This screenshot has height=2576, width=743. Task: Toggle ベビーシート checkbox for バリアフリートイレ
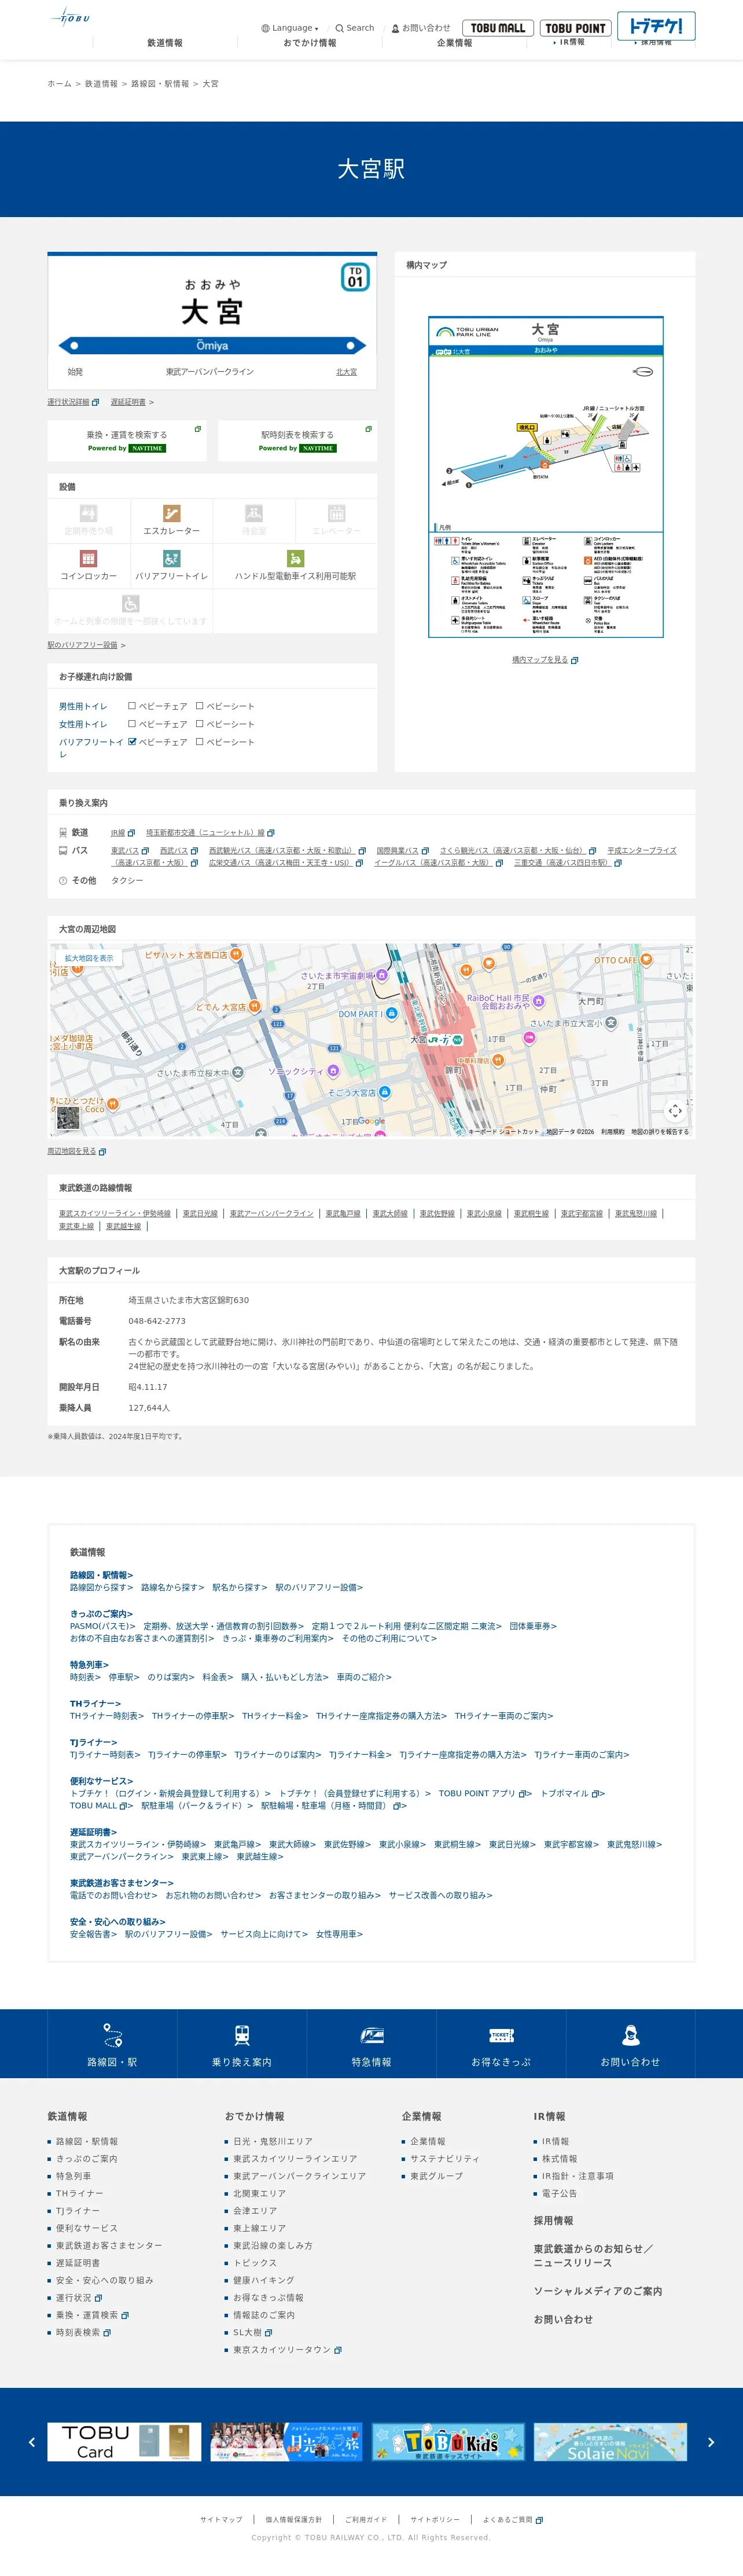(x=200, y=742)
